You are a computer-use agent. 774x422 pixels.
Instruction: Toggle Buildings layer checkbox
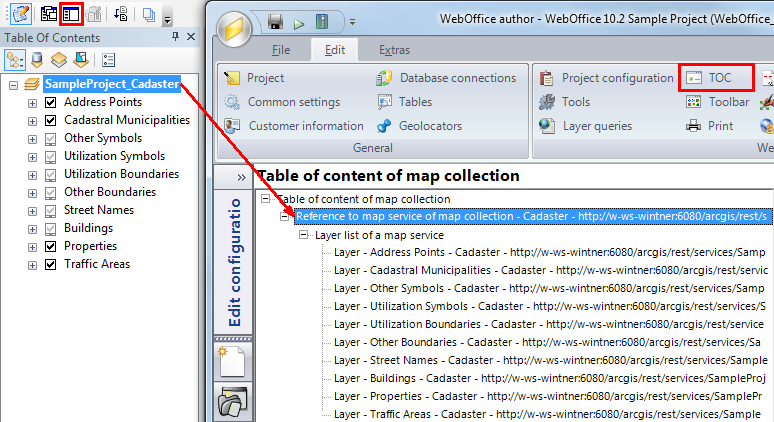[x=50, y=229]
